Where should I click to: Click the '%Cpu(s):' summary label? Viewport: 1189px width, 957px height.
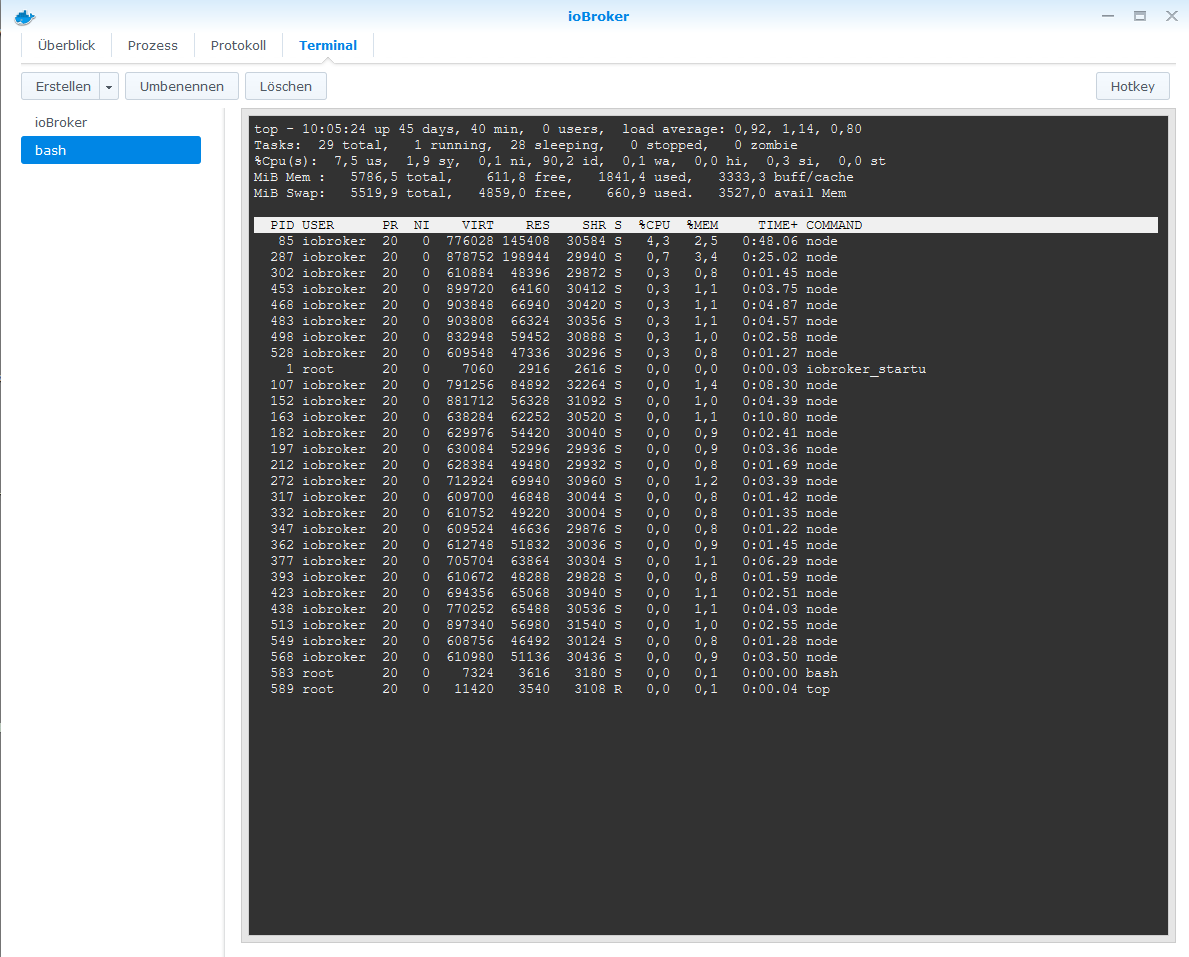(286, 162)
